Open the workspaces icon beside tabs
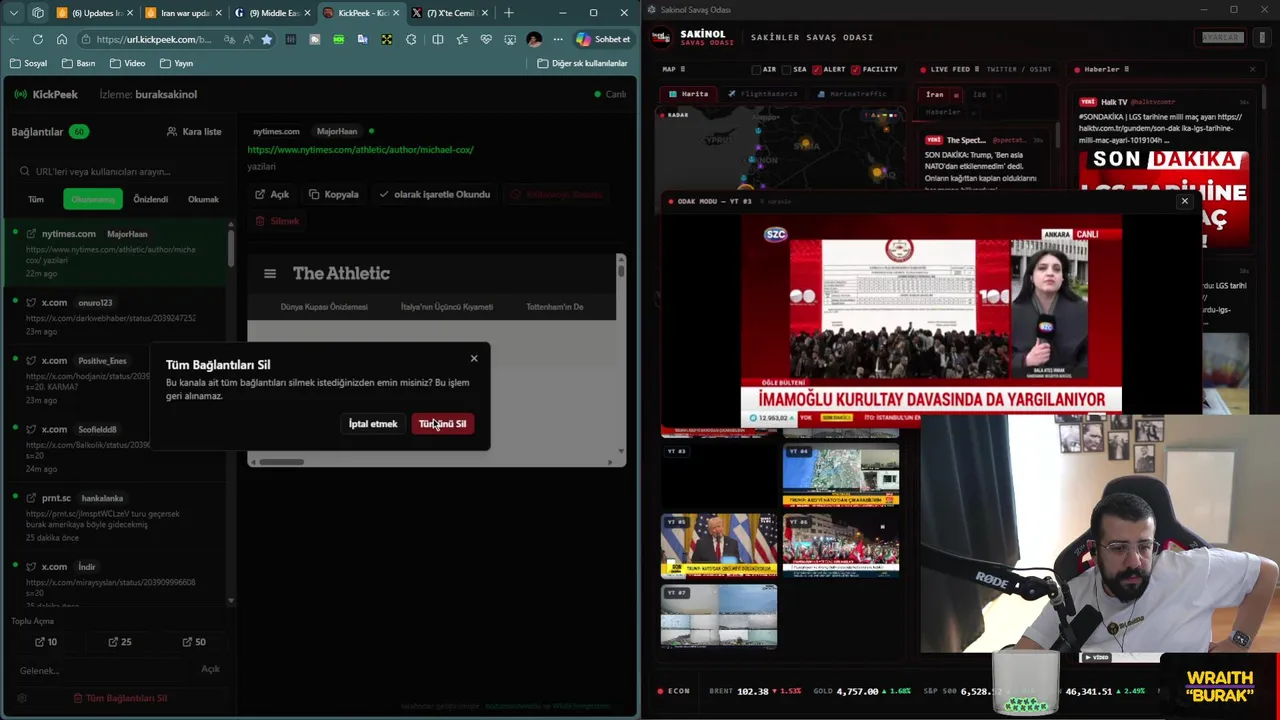 pos(38,13)
